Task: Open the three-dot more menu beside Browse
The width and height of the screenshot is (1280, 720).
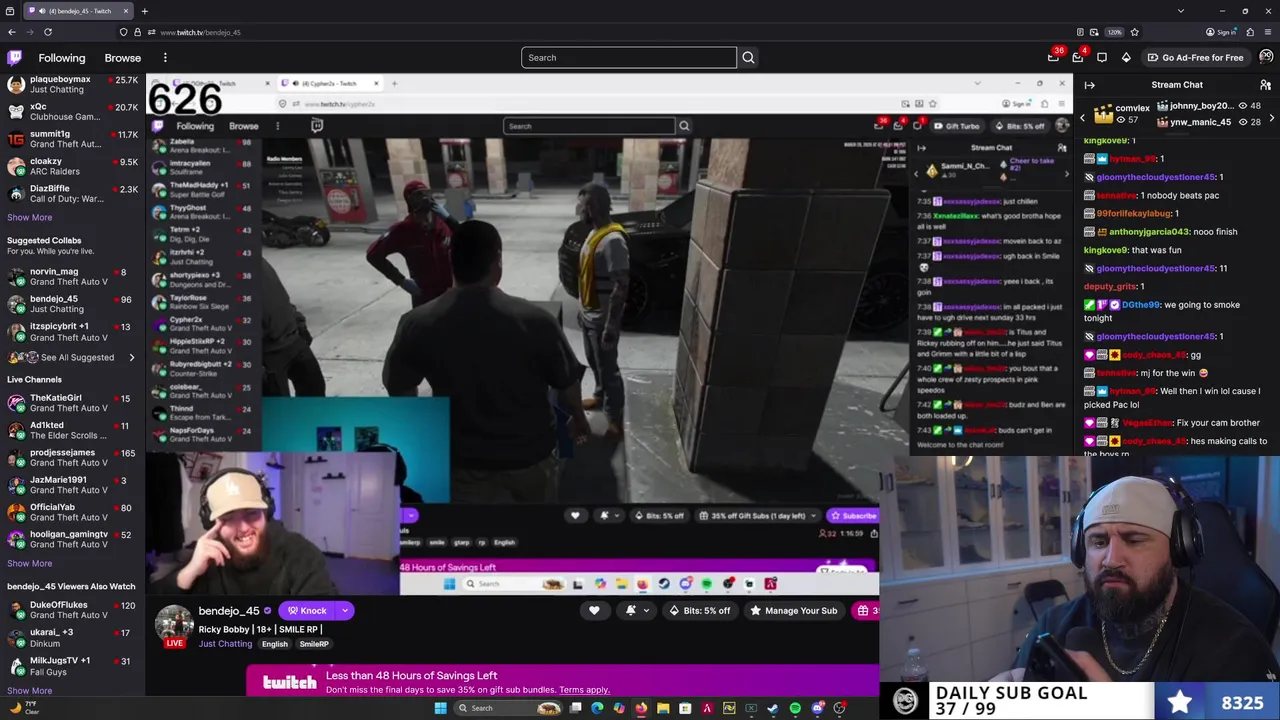Action: (x=165, y=58)
